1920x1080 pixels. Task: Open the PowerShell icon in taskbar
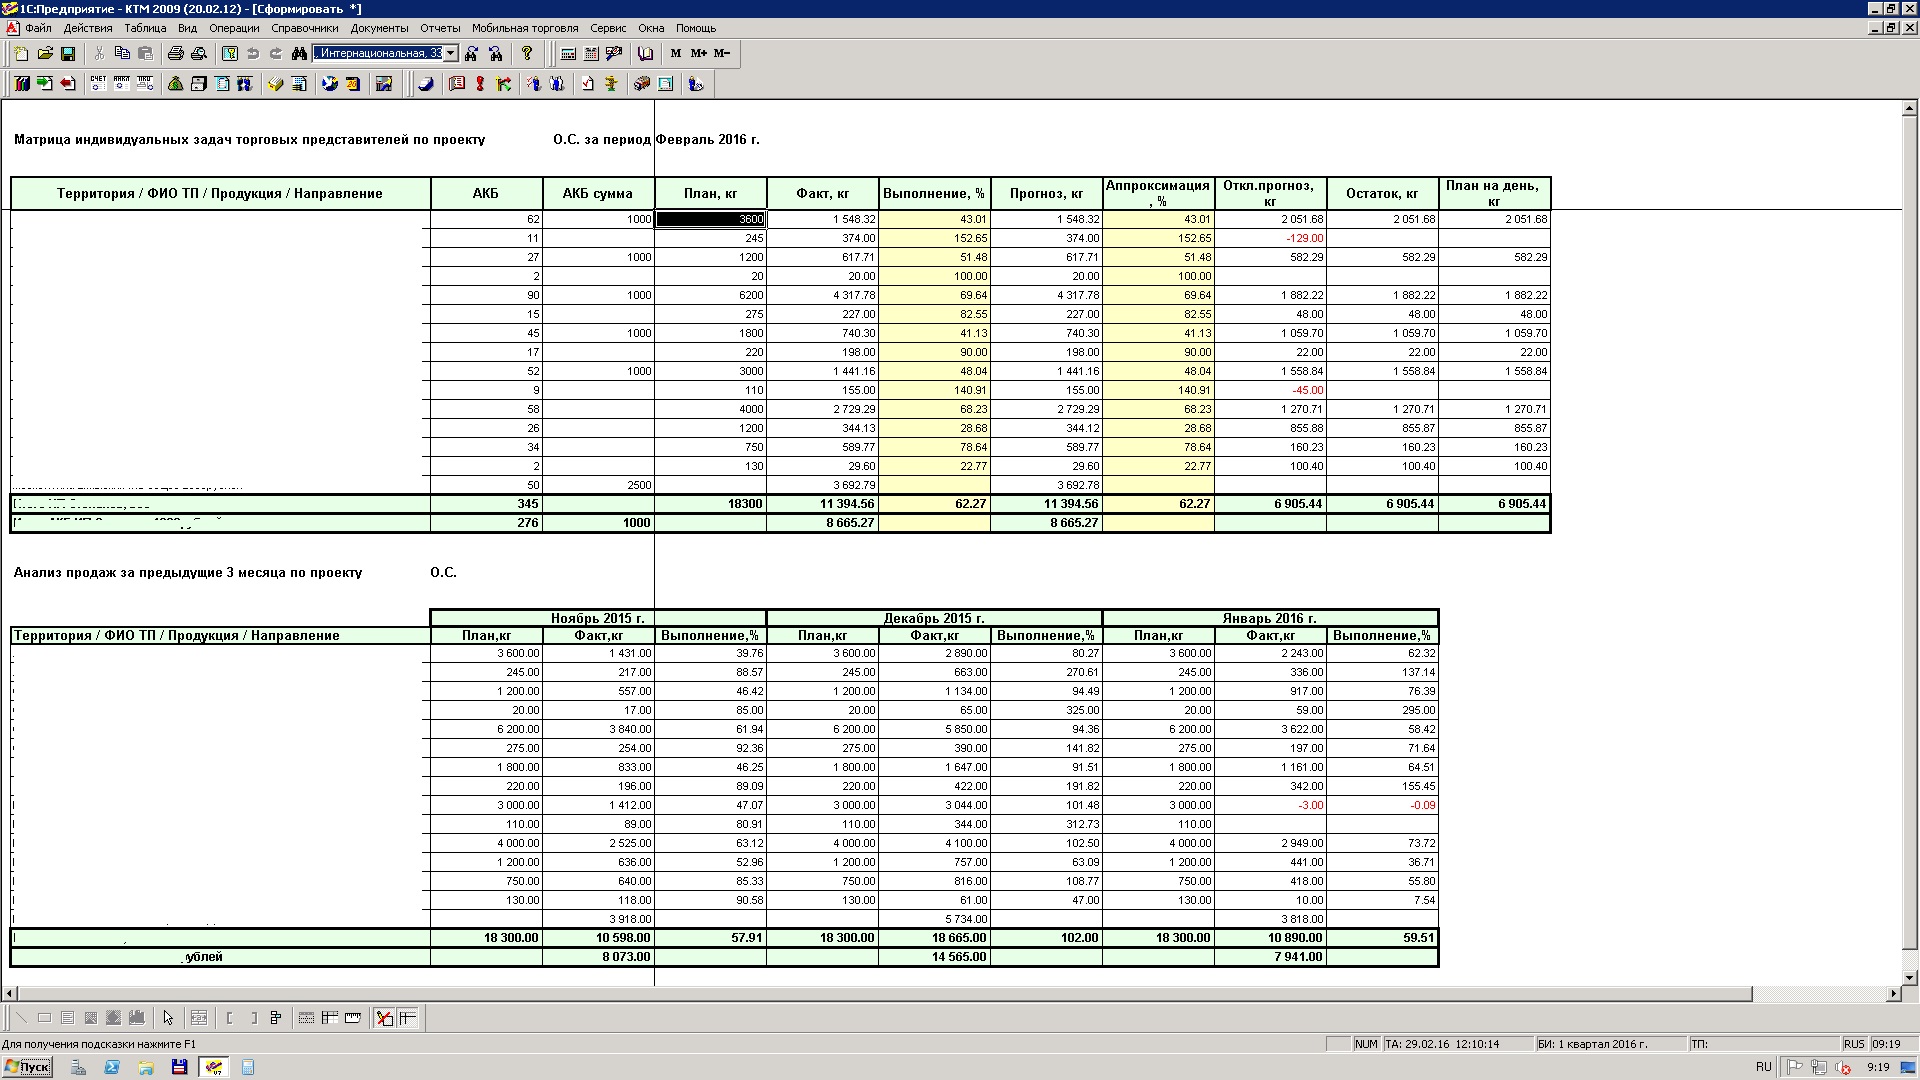click(x=112, y=1067)
